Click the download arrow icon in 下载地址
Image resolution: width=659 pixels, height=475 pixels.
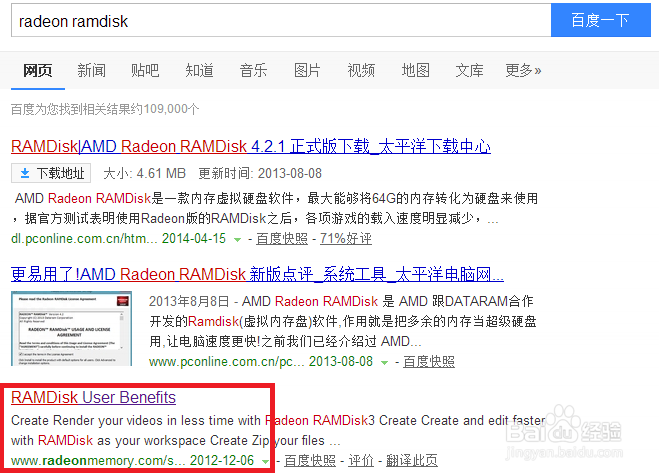pos(25,173)
